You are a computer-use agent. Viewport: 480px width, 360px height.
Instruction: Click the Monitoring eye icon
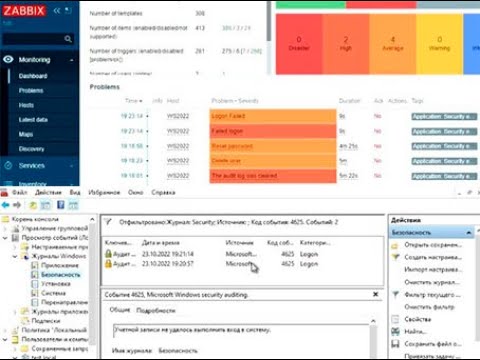point(8,59)
